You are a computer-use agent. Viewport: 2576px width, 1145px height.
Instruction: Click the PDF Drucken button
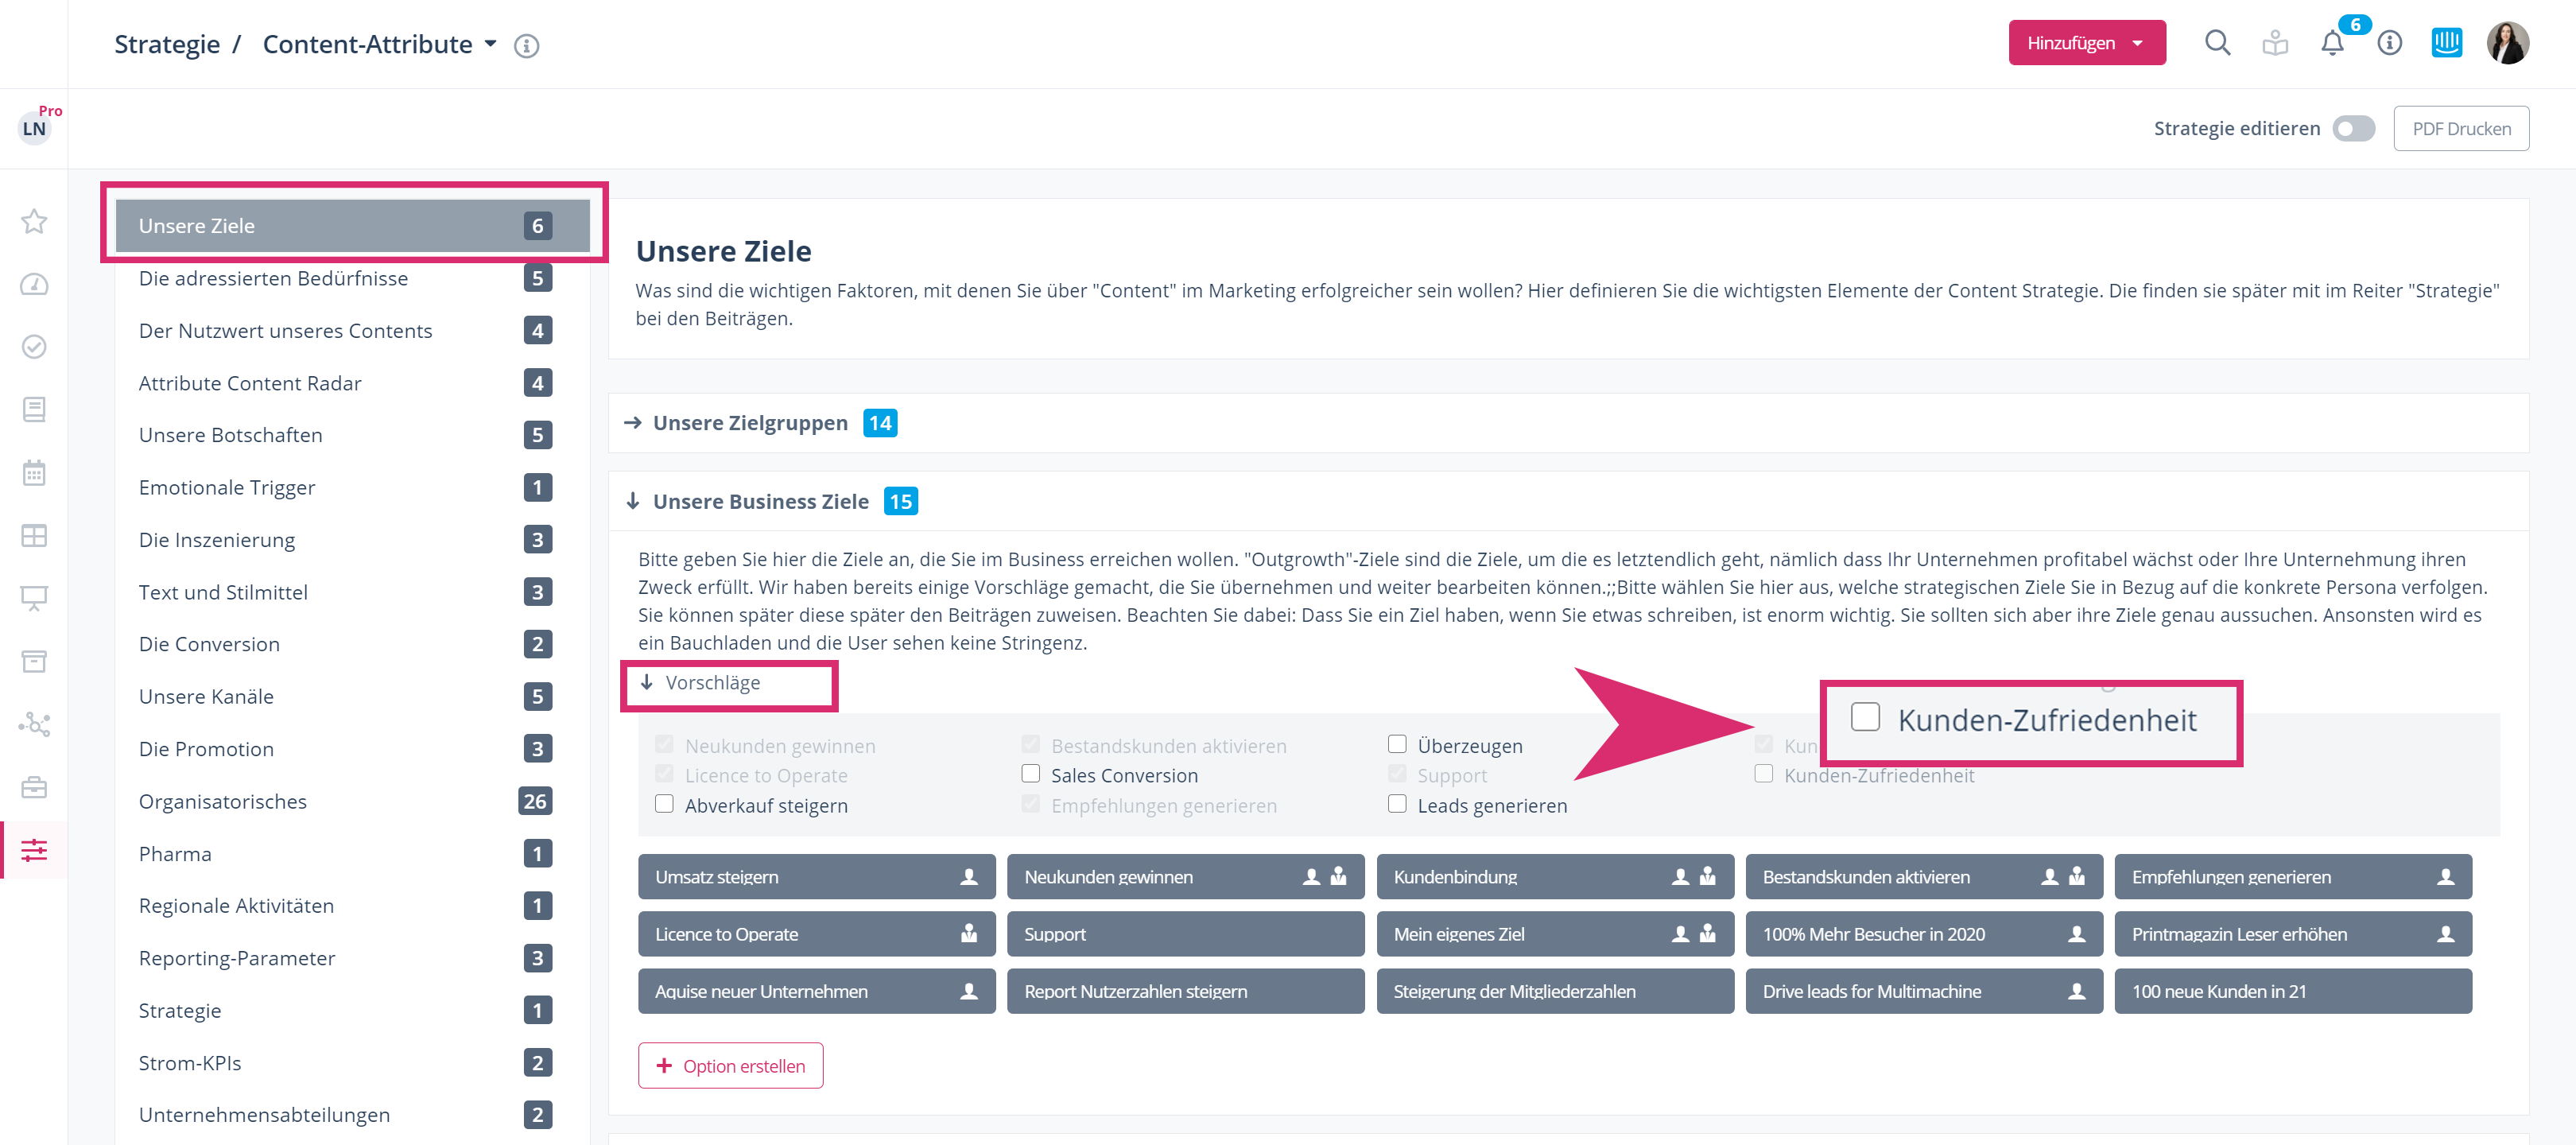(2460, 129)
